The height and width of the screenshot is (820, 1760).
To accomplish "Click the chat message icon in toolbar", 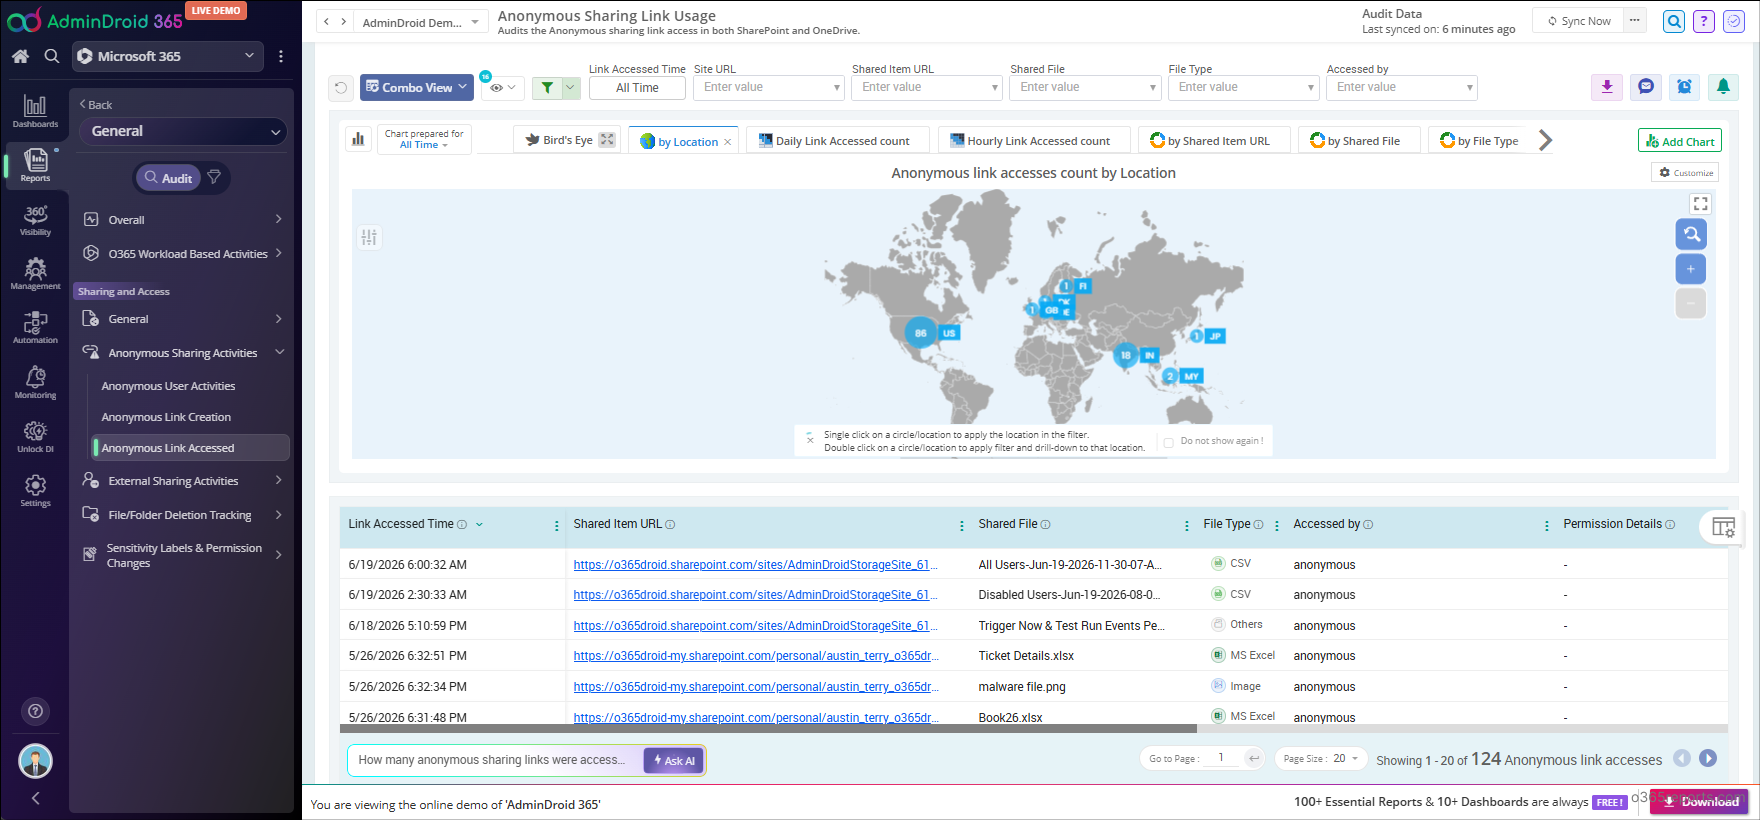I will coord(1646,87).
